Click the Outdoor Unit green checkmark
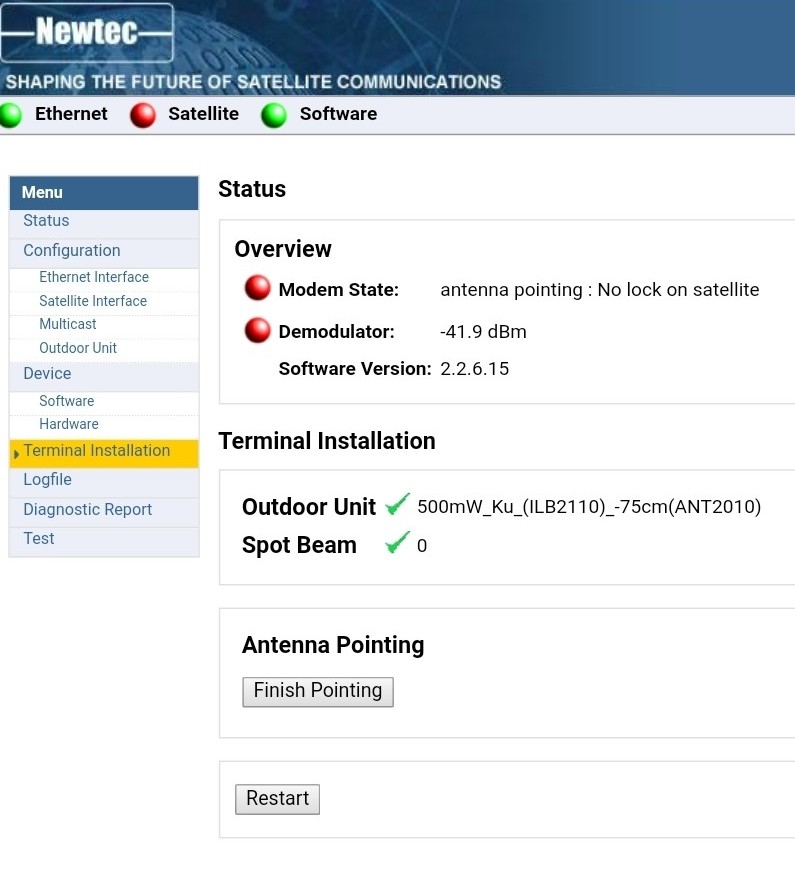Image resolution: width=795 pixels, height=896 pixels. coord(397,504)
